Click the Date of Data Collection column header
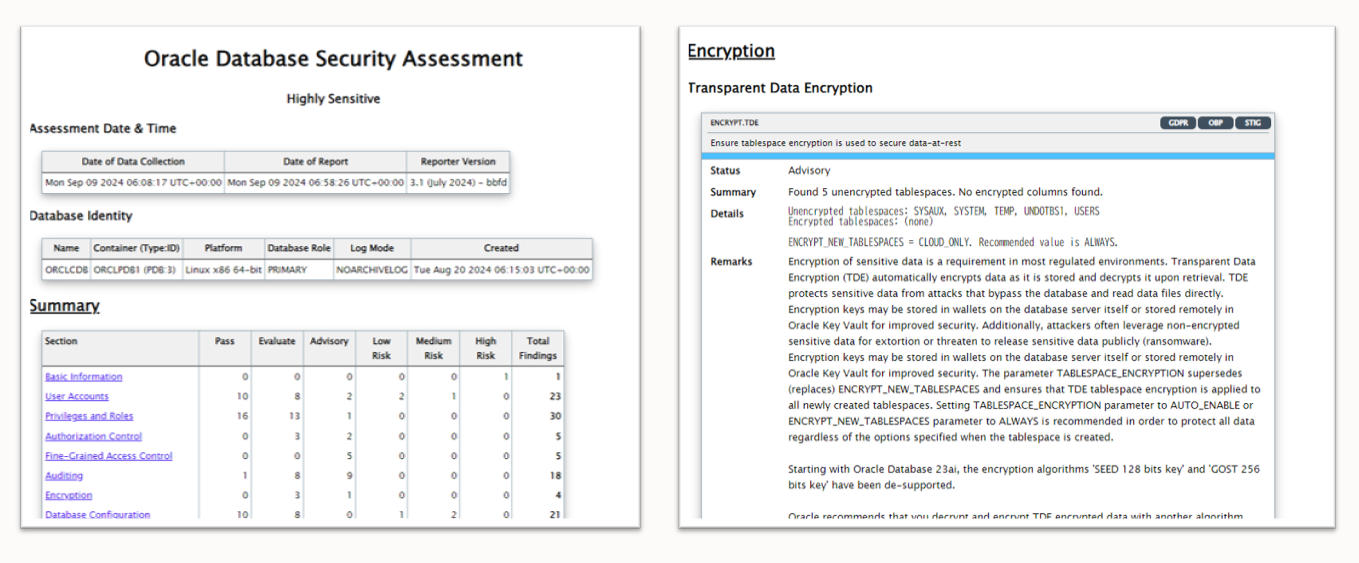The width and height of the screenshot is (1359, 563). tap(133, 161)
